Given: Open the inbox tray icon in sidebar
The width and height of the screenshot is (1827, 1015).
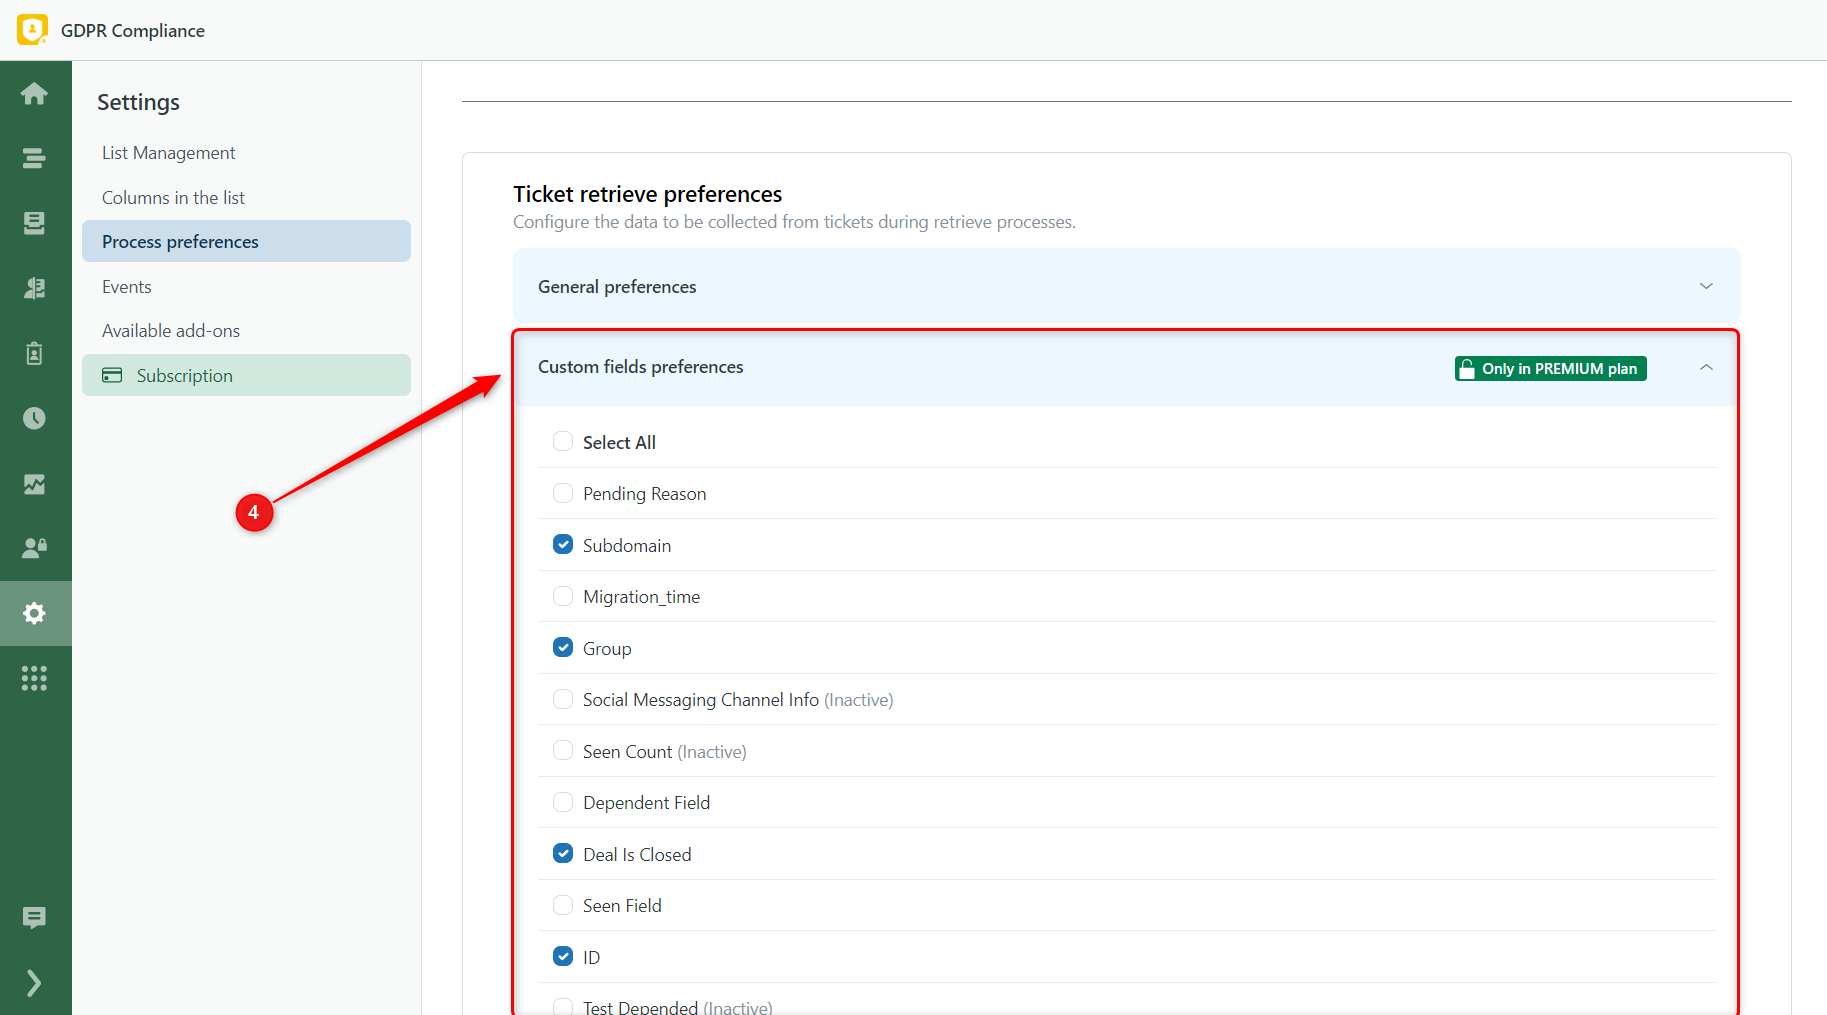Looking at the screenshot, I should click(34, 223).
